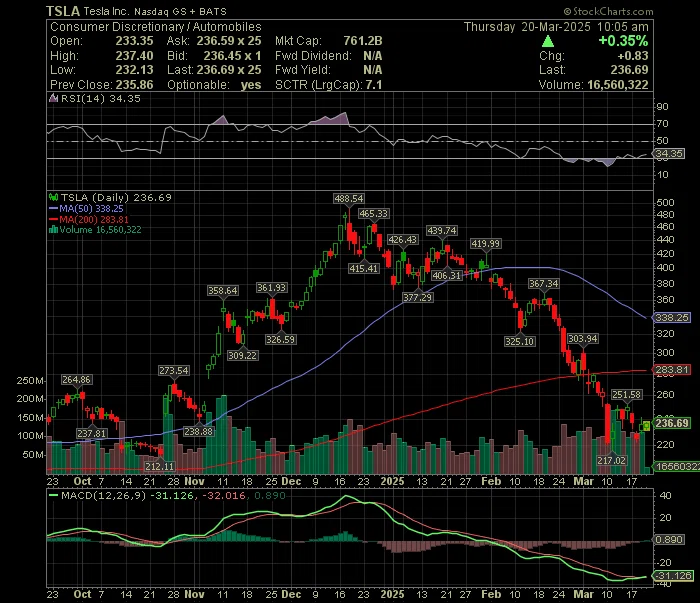This screenshot has height=603, width=700.
Task: Click the 358.64 price label
Action: tap(223, 291)
